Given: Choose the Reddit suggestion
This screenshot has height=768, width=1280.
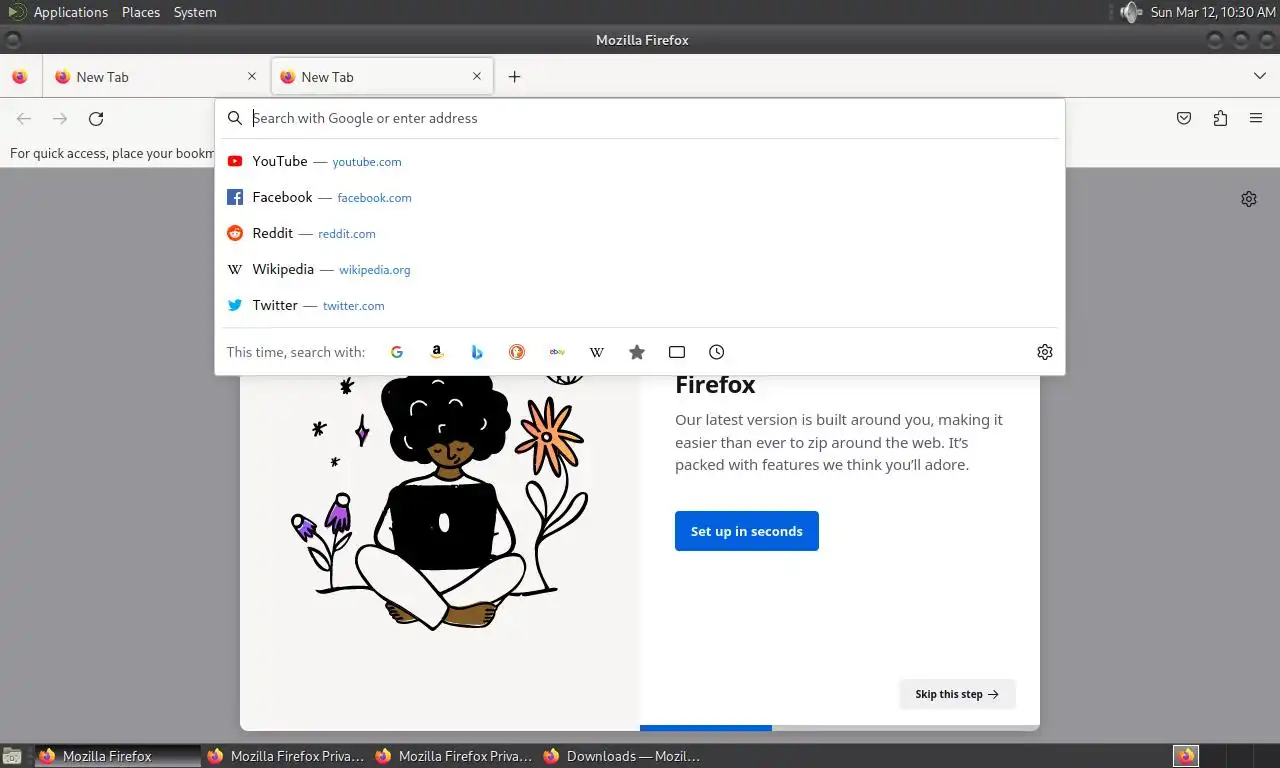Looking at the screenshot, I should coord(640,233).
